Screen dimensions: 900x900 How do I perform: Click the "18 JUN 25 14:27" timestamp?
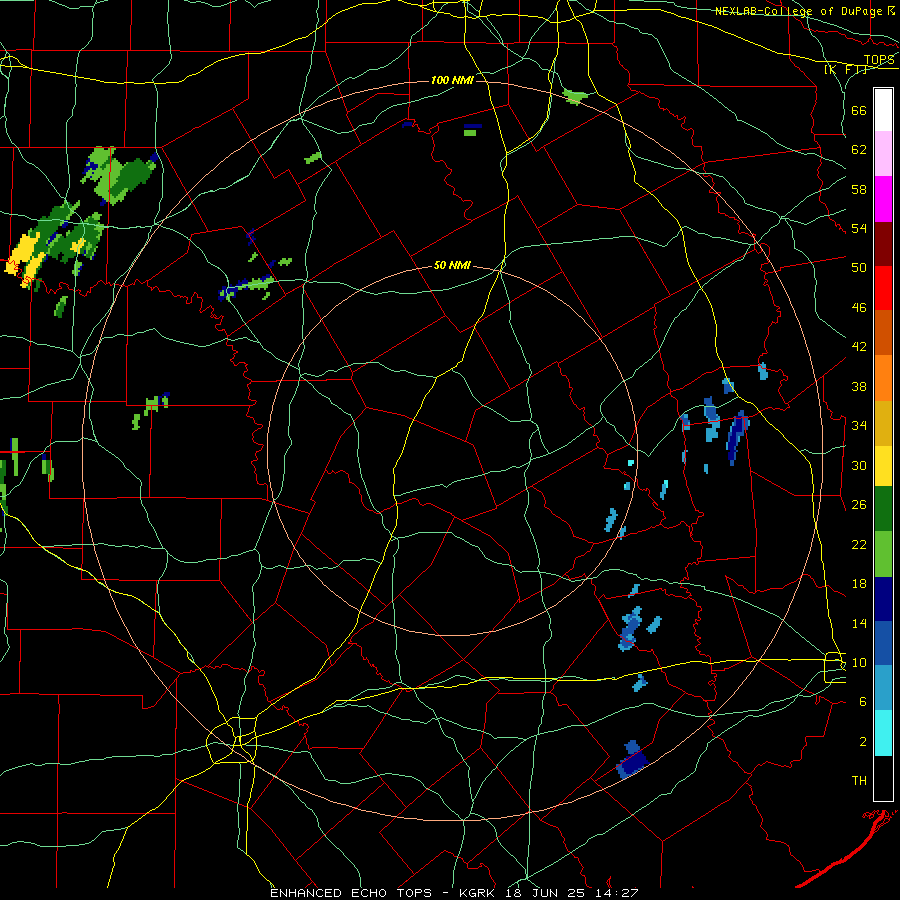click(572, 893)
